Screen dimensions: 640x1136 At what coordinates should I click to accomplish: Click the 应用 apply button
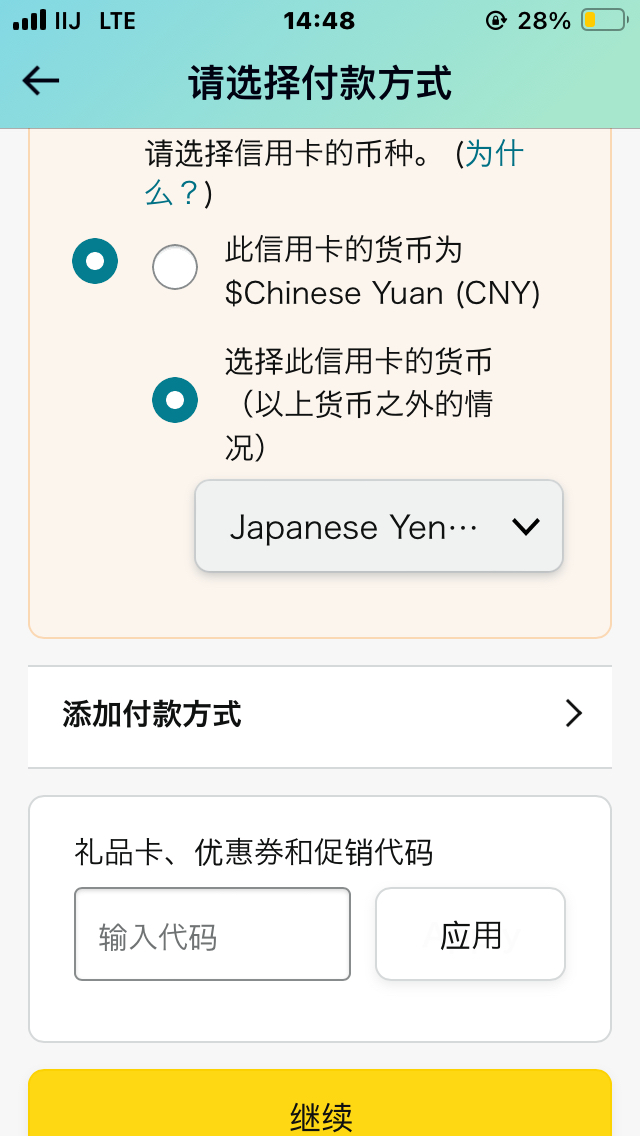click(470, 934)
